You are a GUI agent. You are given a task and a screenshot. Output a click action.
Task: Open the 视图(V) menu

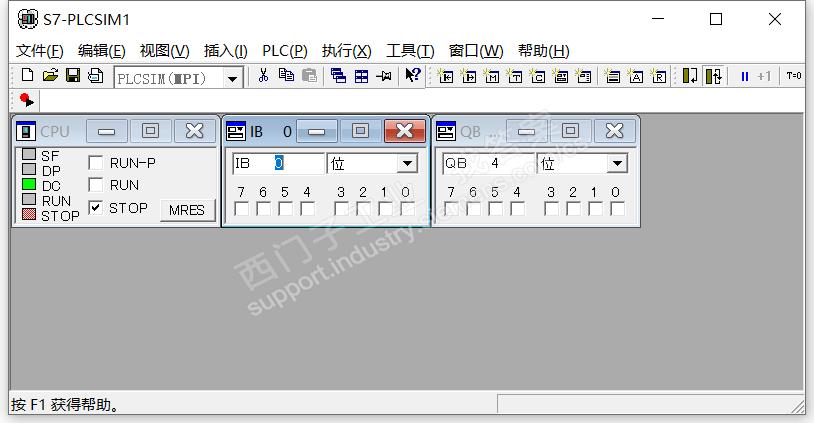(165, 51)
